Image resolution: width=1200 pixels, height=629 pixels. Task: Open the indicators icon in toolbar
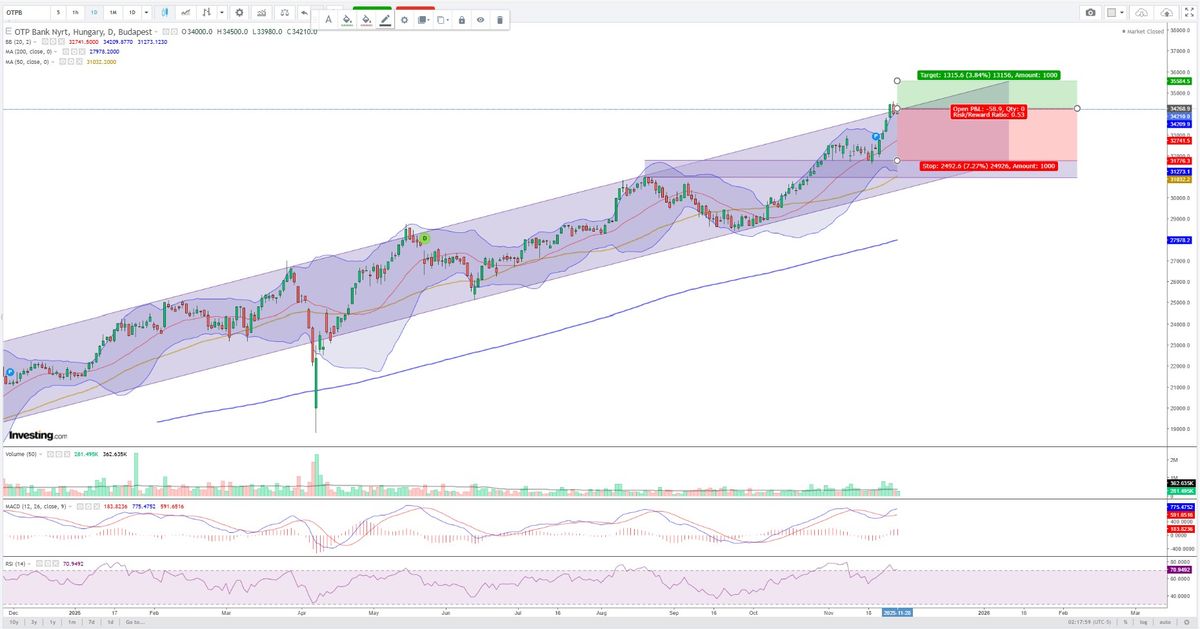point(261,13)
